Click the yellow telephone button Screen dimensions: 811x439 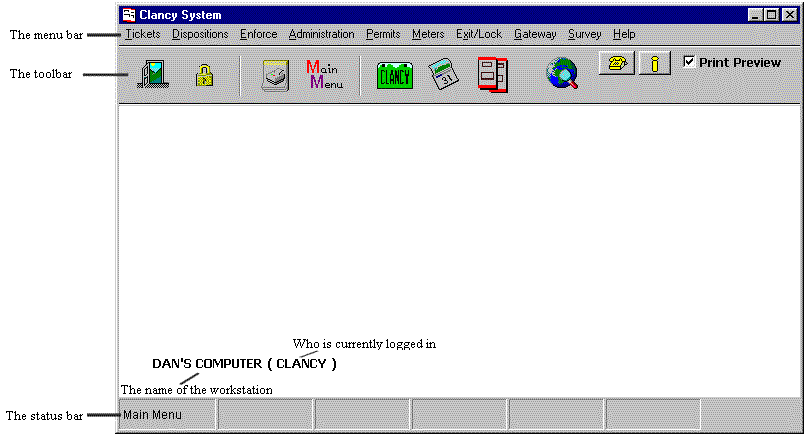[x=617, y=63]
